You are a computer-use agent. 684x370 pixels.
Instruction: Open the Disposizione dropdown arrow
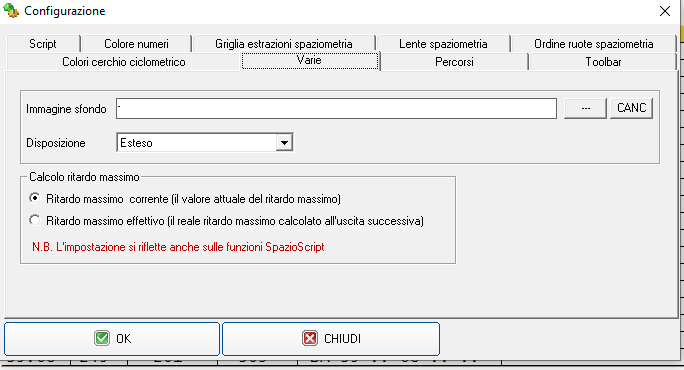(284, 143)
